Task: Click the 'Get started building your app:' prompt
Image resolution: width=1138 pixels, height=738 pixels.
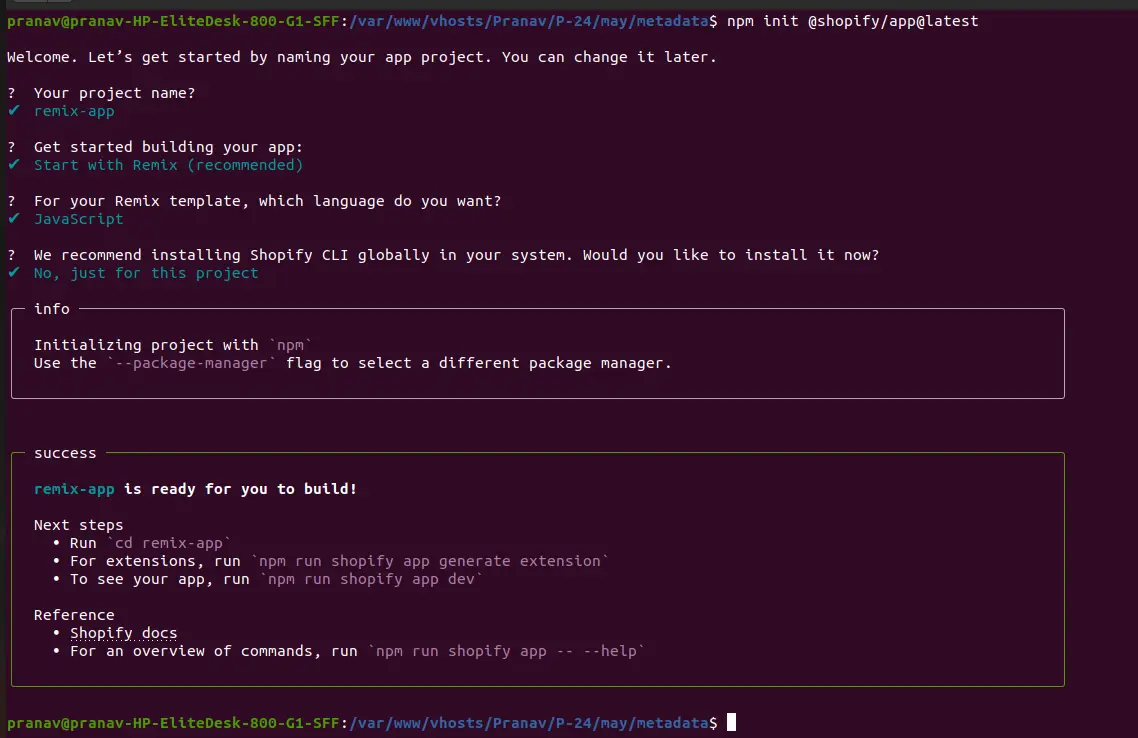Action: [x=168, y=147]
